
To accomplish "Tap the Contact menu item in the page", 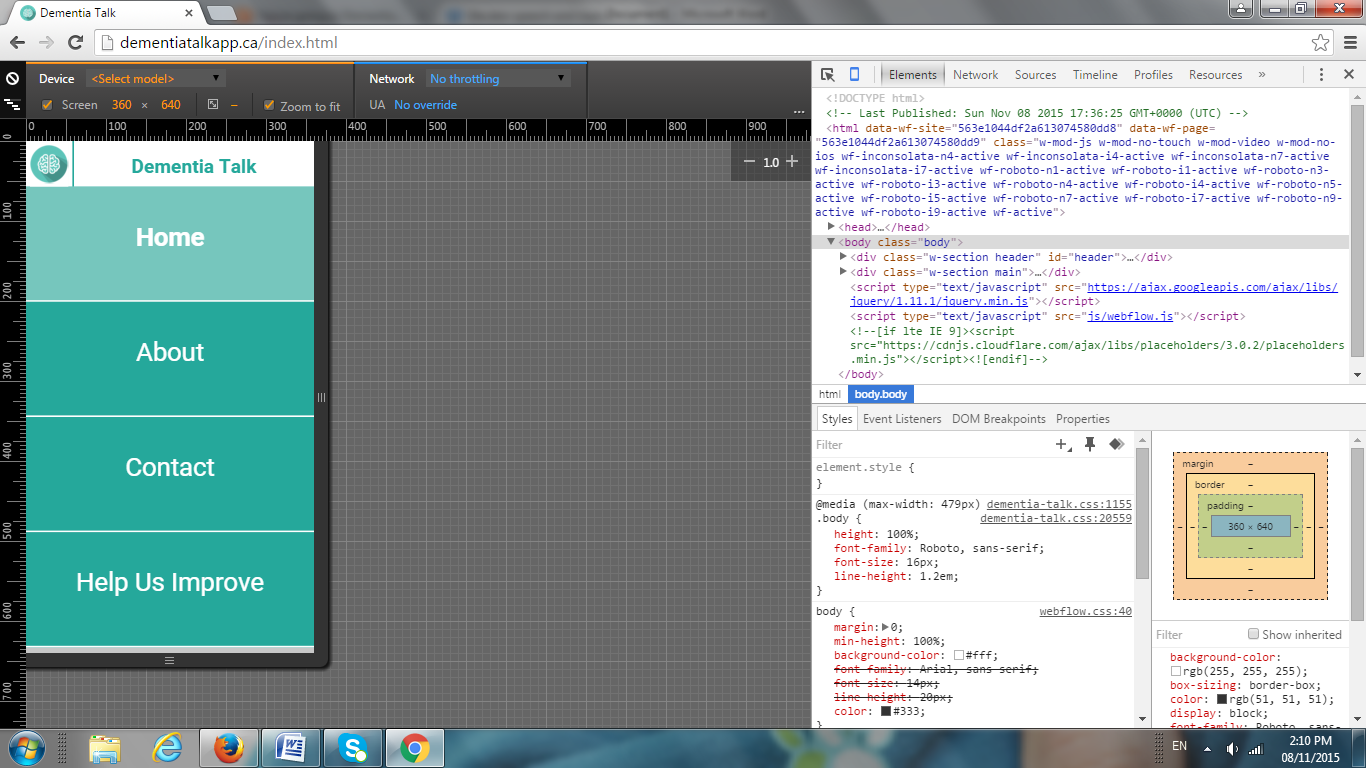I will pyautogui.click(x=170, y=473).
